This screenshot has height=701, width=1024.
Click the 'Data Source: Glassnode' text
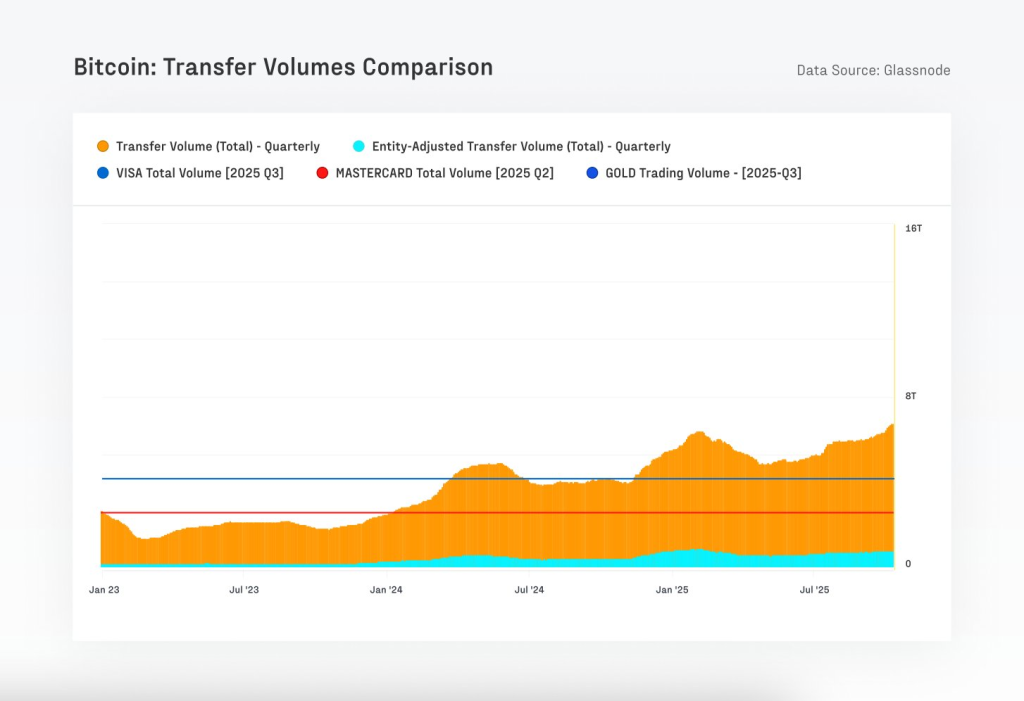(x=873, y=70)
